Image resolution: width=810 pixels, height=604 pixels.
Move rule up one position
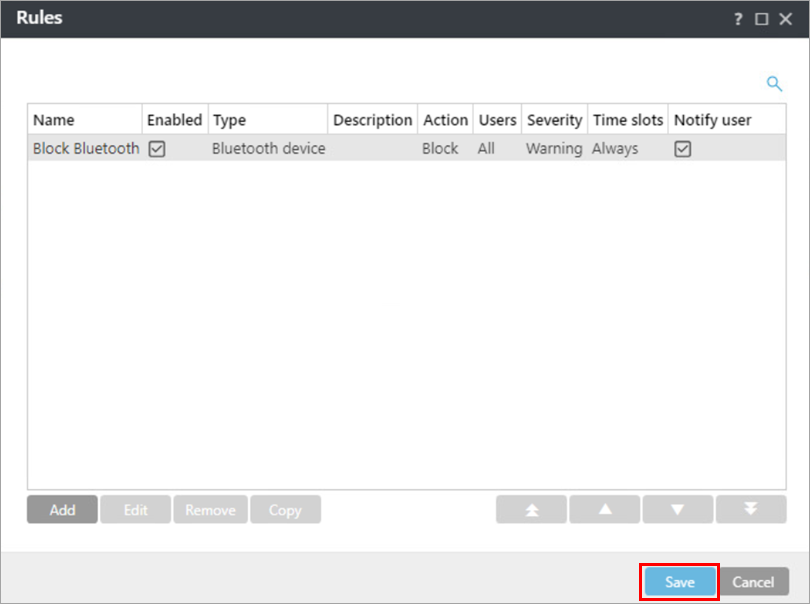click(605, 510)
